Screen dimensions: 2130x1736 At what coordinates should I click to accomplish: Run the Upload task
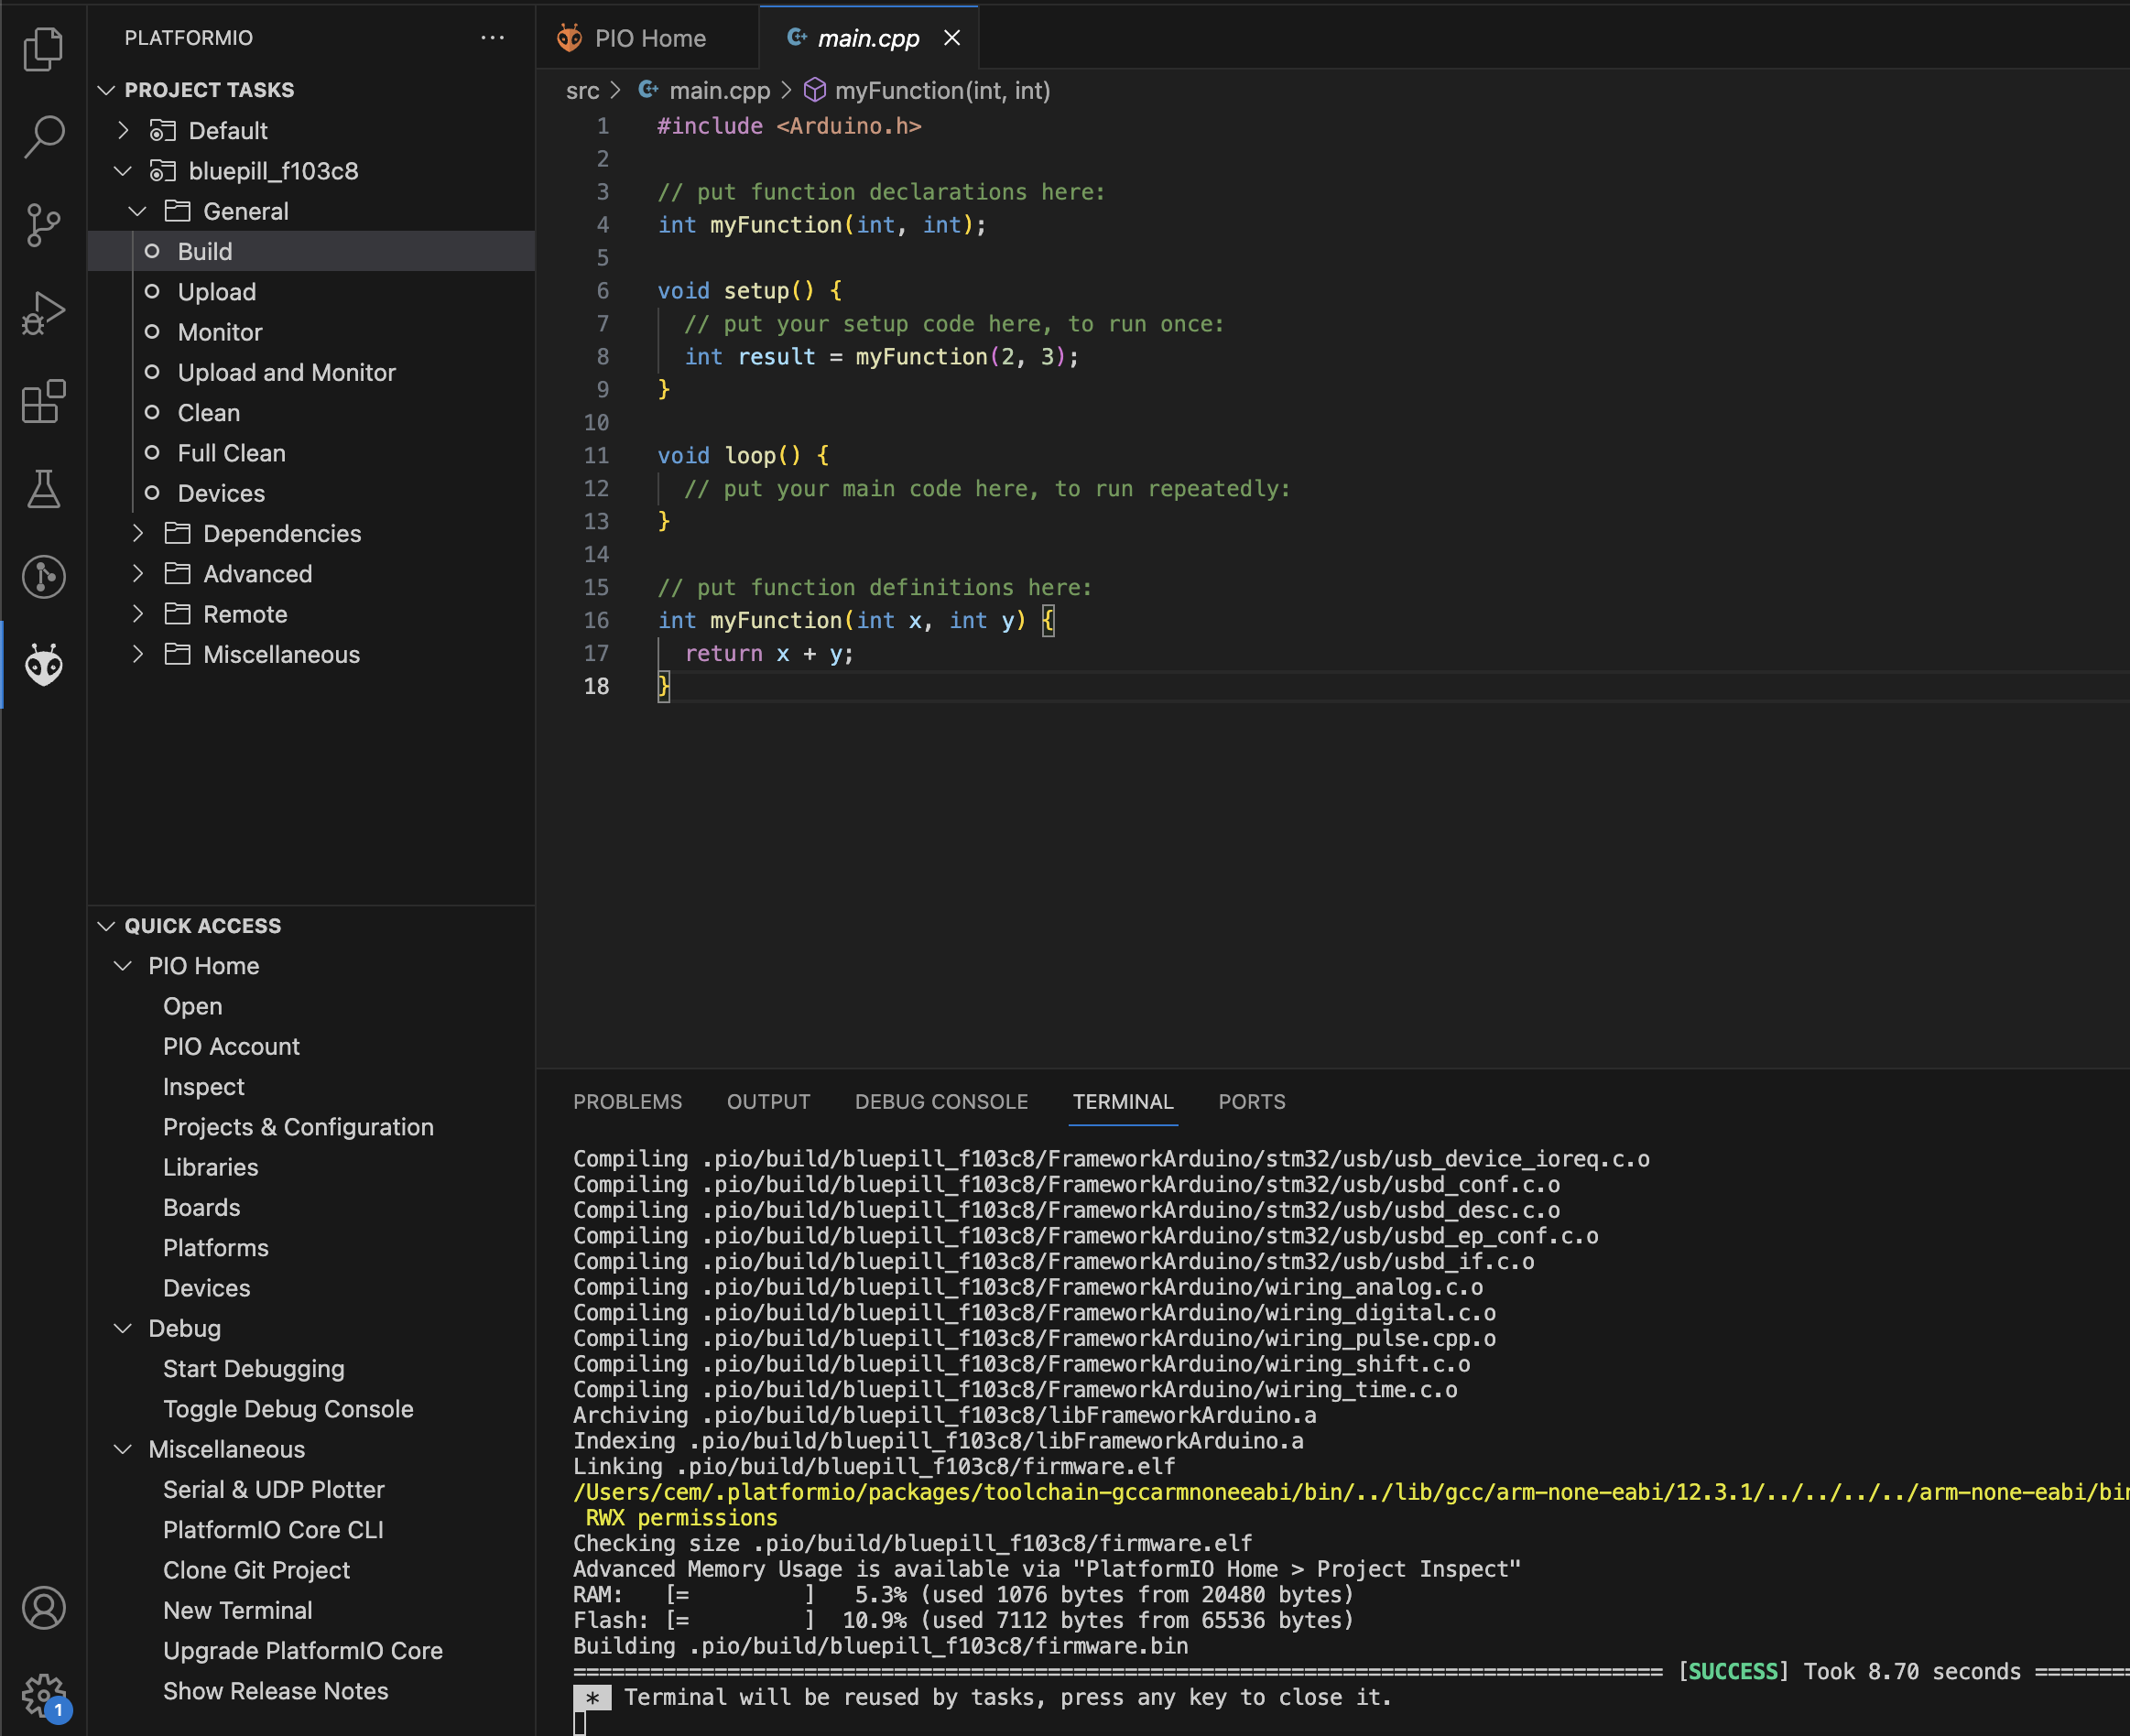tap(217, 292)
